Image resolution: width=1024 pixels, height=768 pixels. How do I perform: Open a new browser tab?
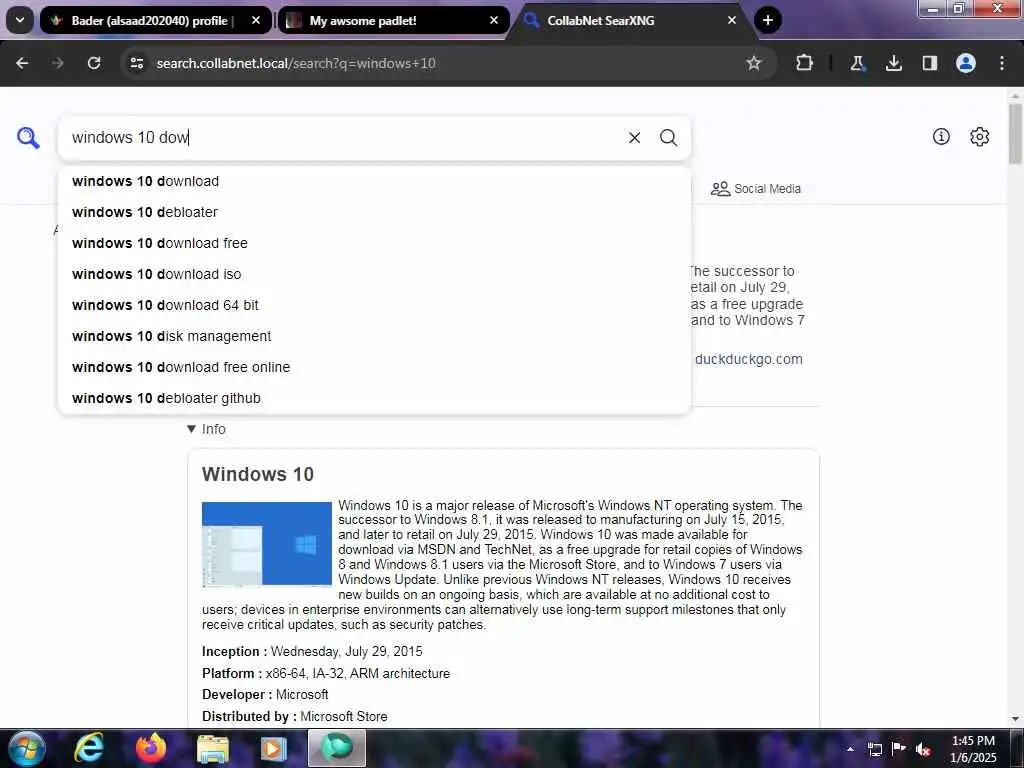(768, 20)
